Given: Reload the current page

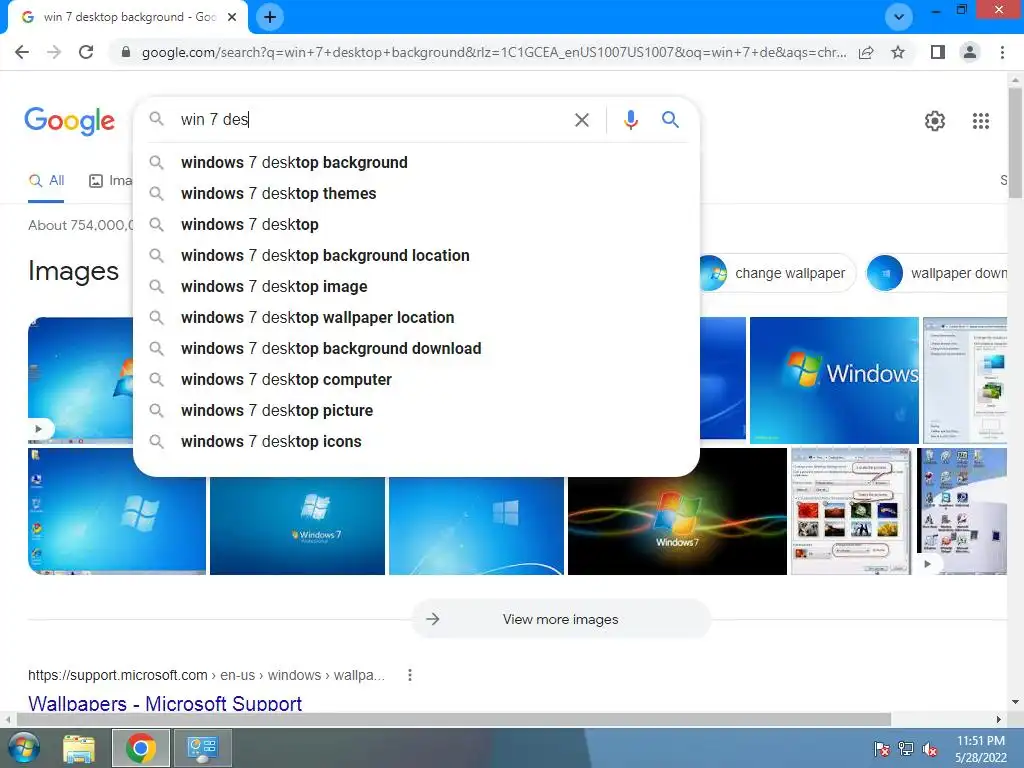Looking at the screenshot, I should pos(86,52).
